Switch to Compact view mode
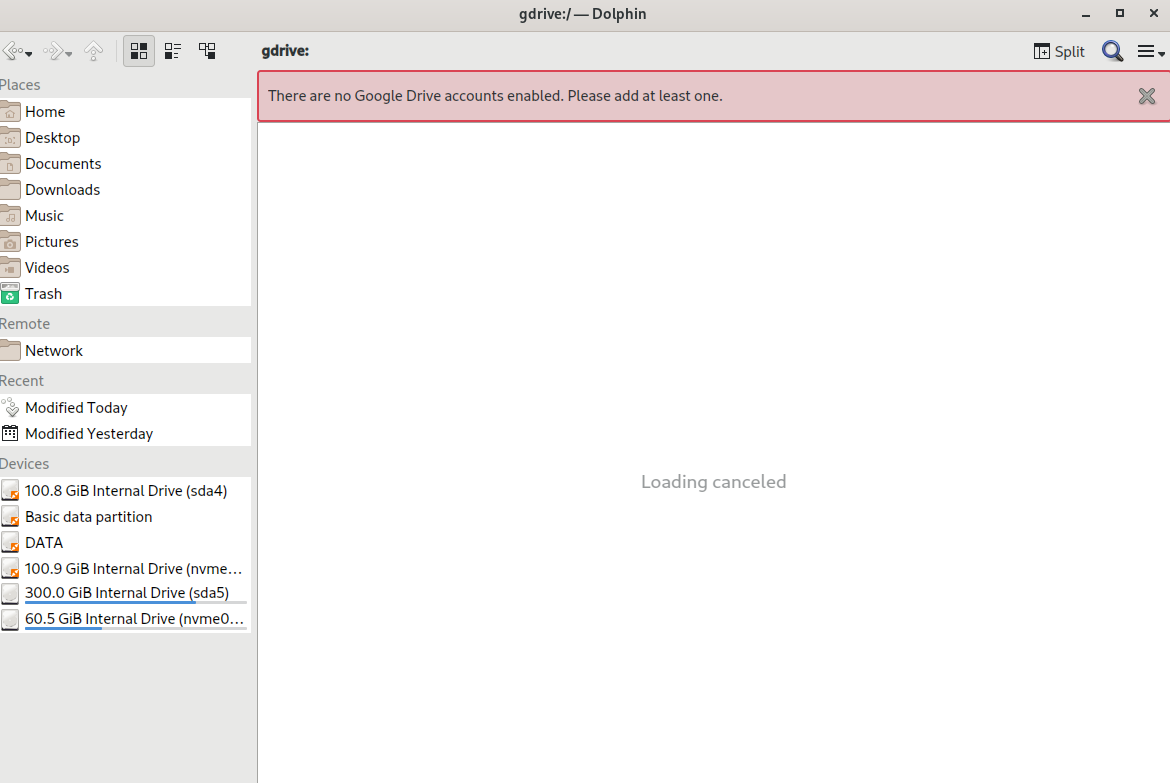 pos(173,51)
